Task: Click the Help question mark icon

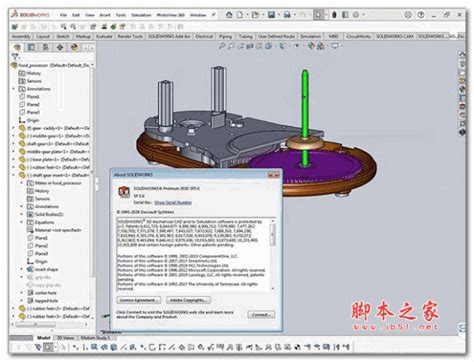Action: 421,15
